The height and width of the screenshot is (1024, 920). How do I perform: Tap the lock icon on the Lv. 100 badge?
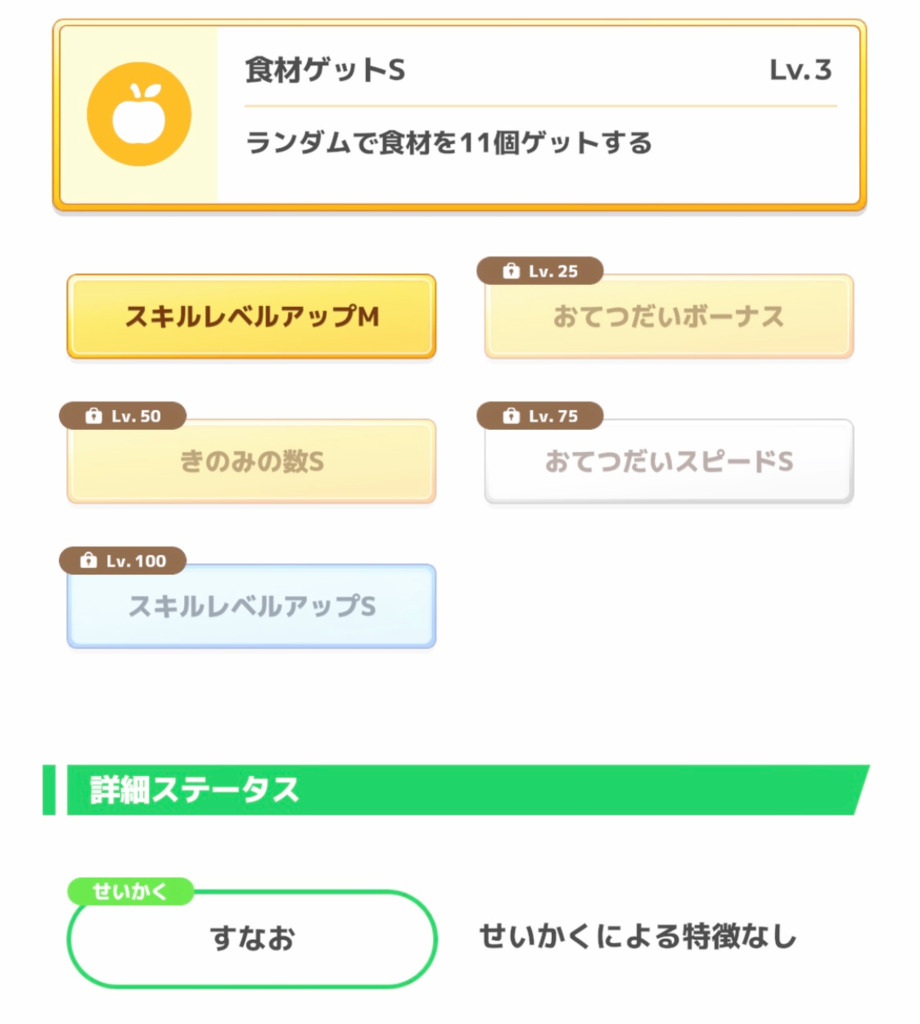[x=93, y=561]
